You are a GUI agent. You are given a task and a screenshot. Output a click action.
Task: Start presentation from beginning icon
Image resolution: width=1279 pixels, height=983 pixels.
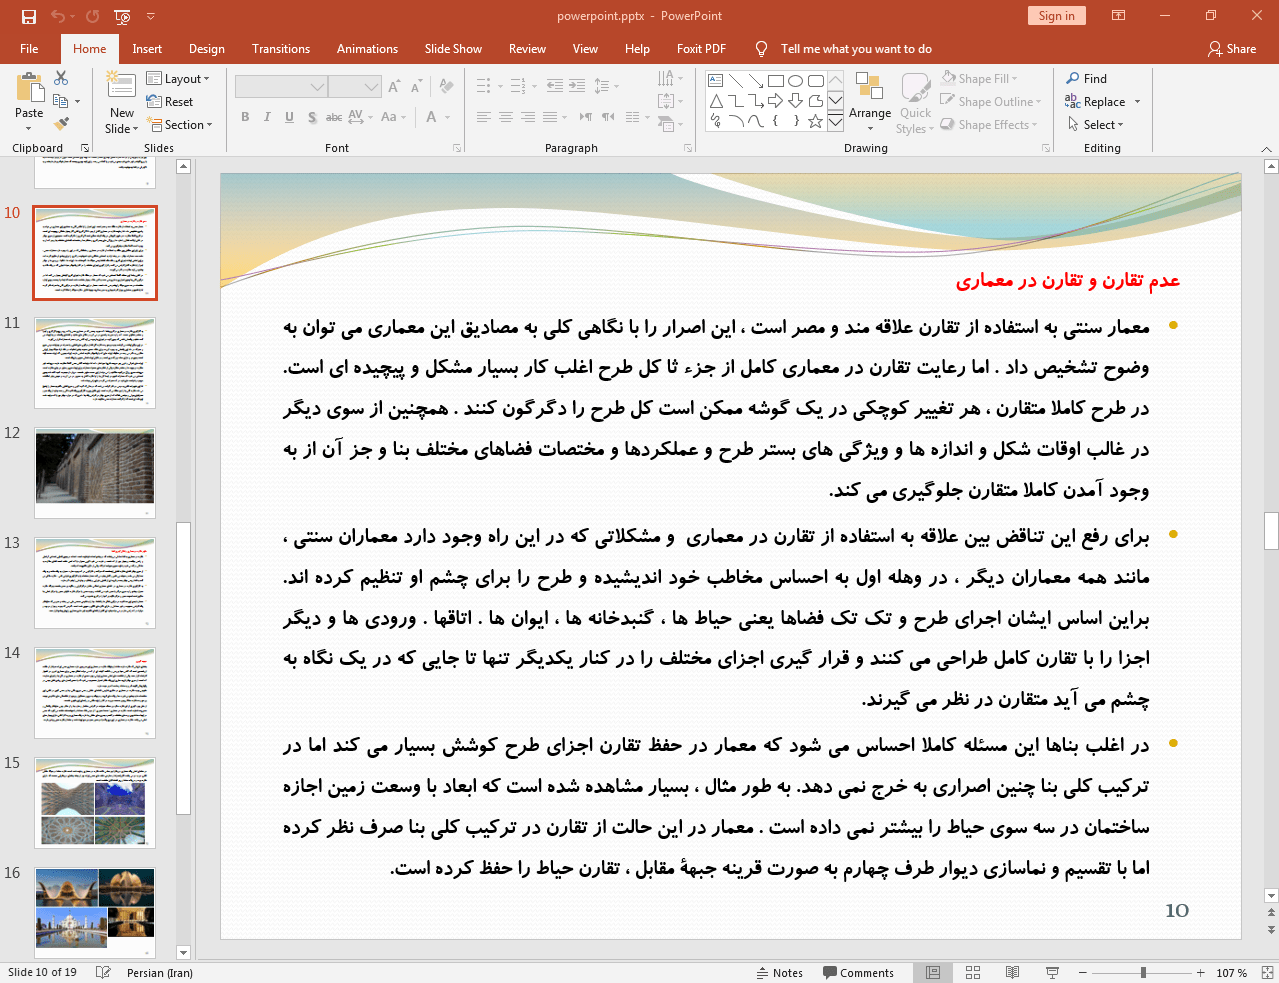122,16
